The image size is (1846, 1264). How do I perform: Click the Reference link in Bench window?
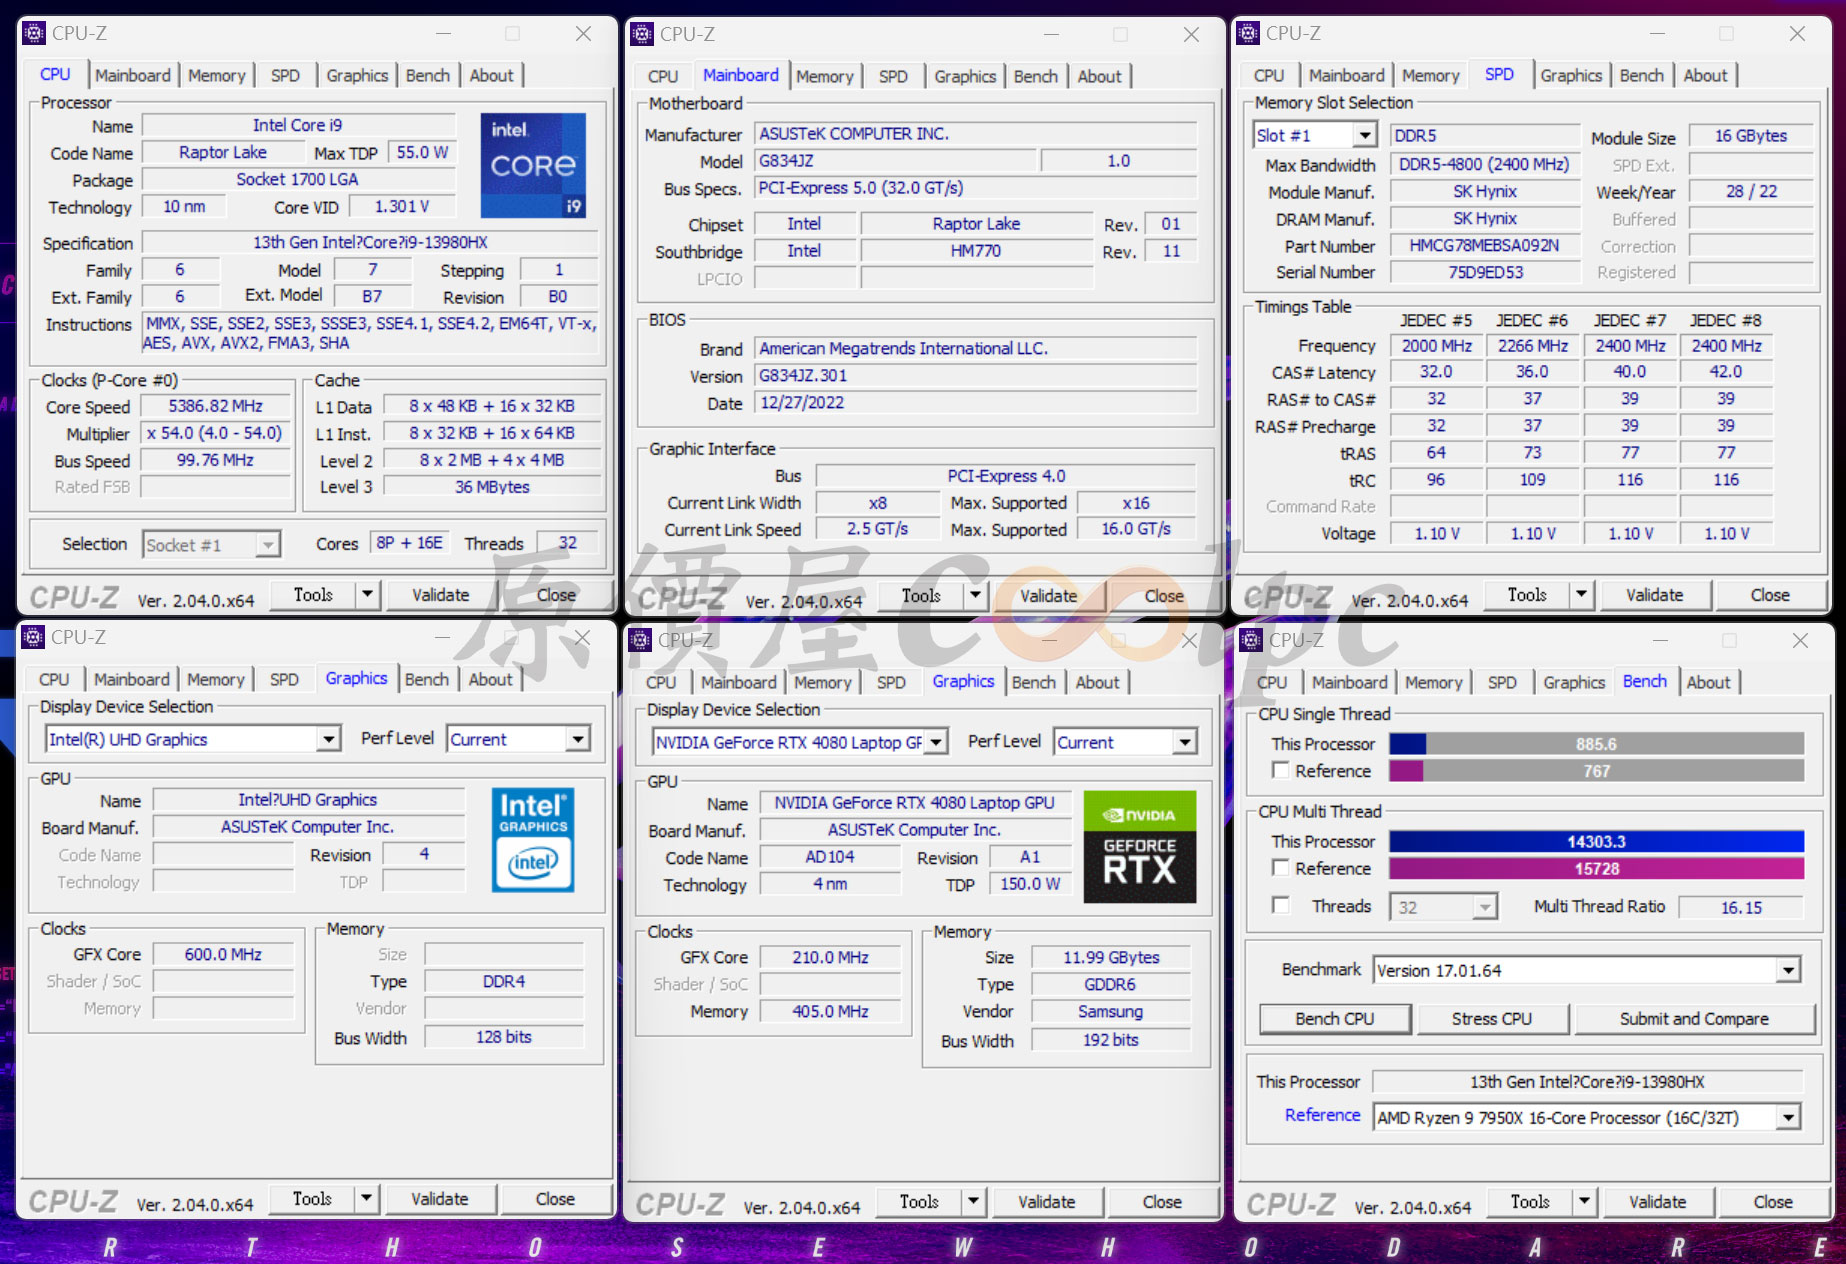[x=1322, y=1114]
